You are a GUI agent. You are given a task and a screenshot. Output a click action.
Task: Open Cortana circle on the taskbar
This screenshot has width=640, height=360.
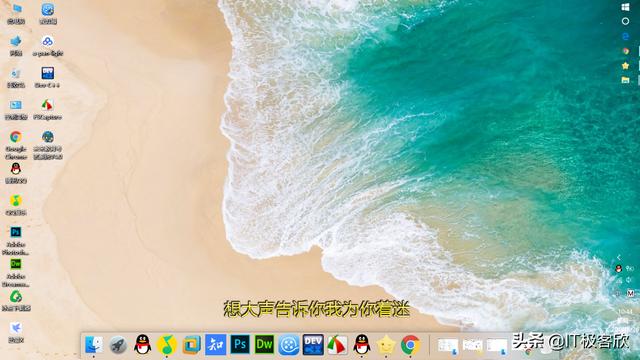coord(625,21)
